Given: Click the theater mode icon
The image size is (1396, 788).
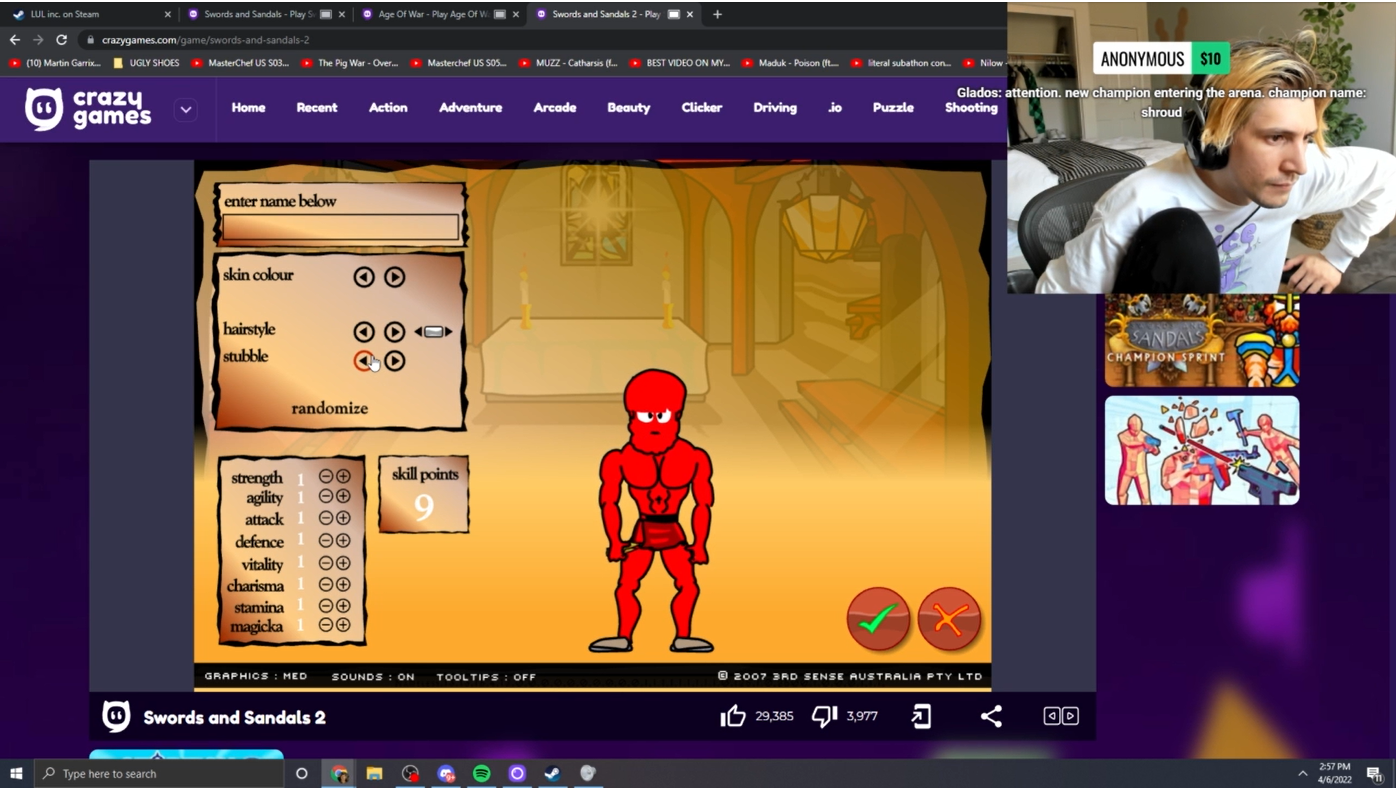Looking at the screenshot, I should (1061, 716).
